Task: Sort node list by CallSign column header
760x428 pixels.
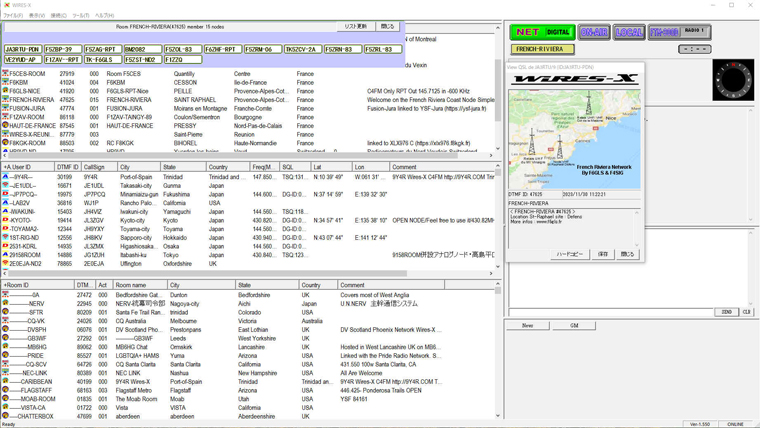Action: (99, 167)
